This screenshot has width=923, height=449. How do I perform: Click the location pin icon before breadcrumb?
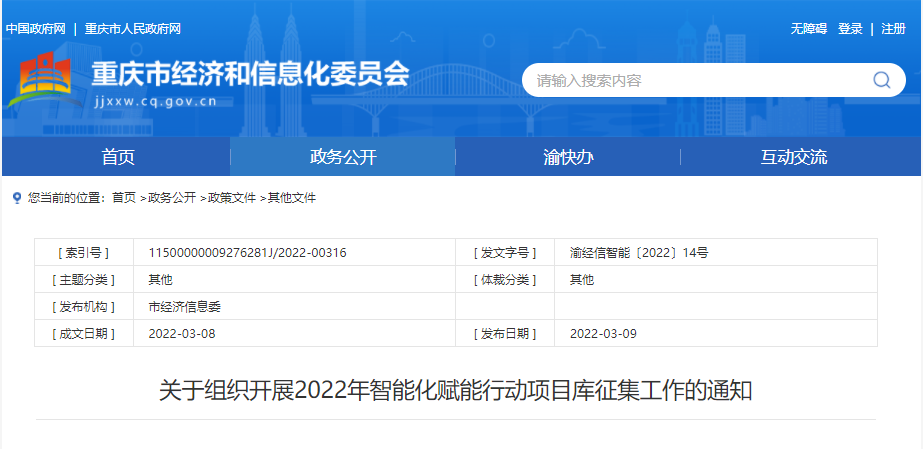[x=16, y=198]
